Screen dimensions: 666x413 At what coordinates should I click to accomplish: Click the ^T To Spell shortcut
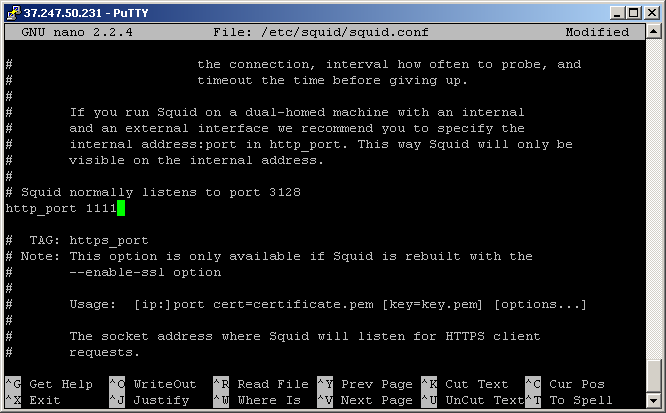pyautogui.click(x=569, y=400)
